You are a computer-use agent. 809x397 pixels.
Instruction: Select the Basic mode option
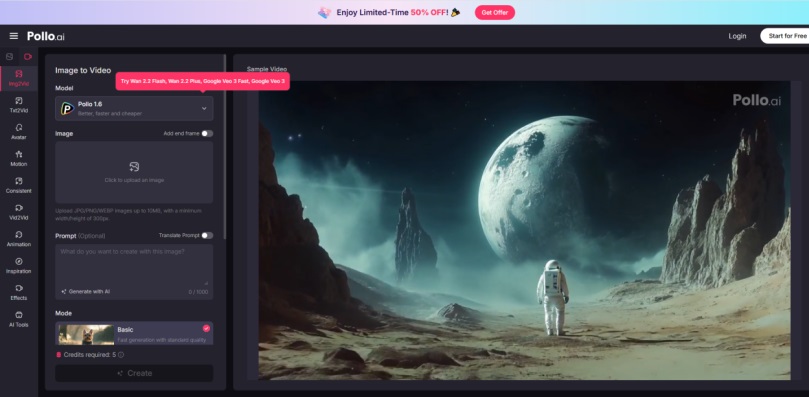134,334
